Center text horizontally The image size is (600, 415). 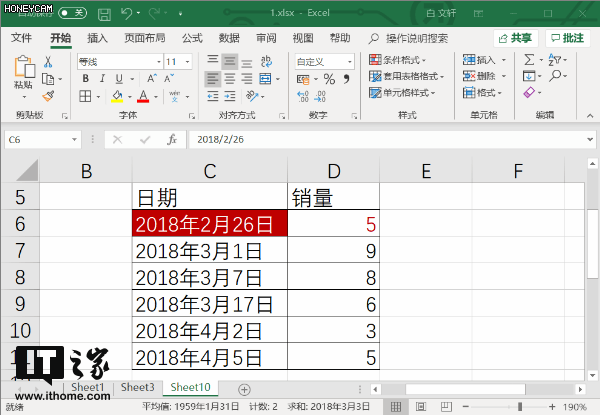click(230, 79)
